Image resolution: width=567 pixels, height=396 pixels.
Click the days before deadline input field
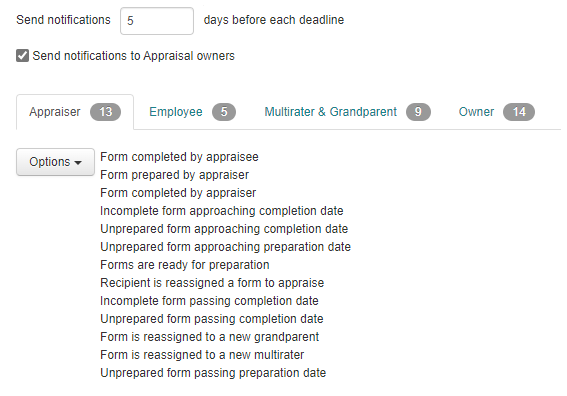[157, 21]
